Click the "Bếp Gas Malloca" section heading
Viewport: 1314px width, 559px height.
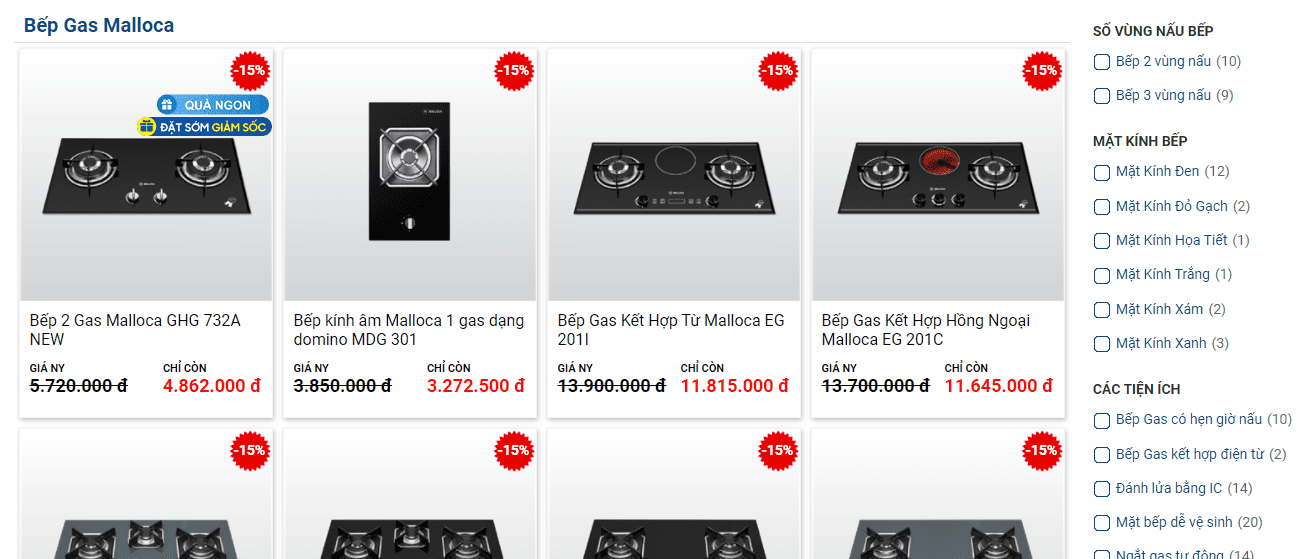99,25
